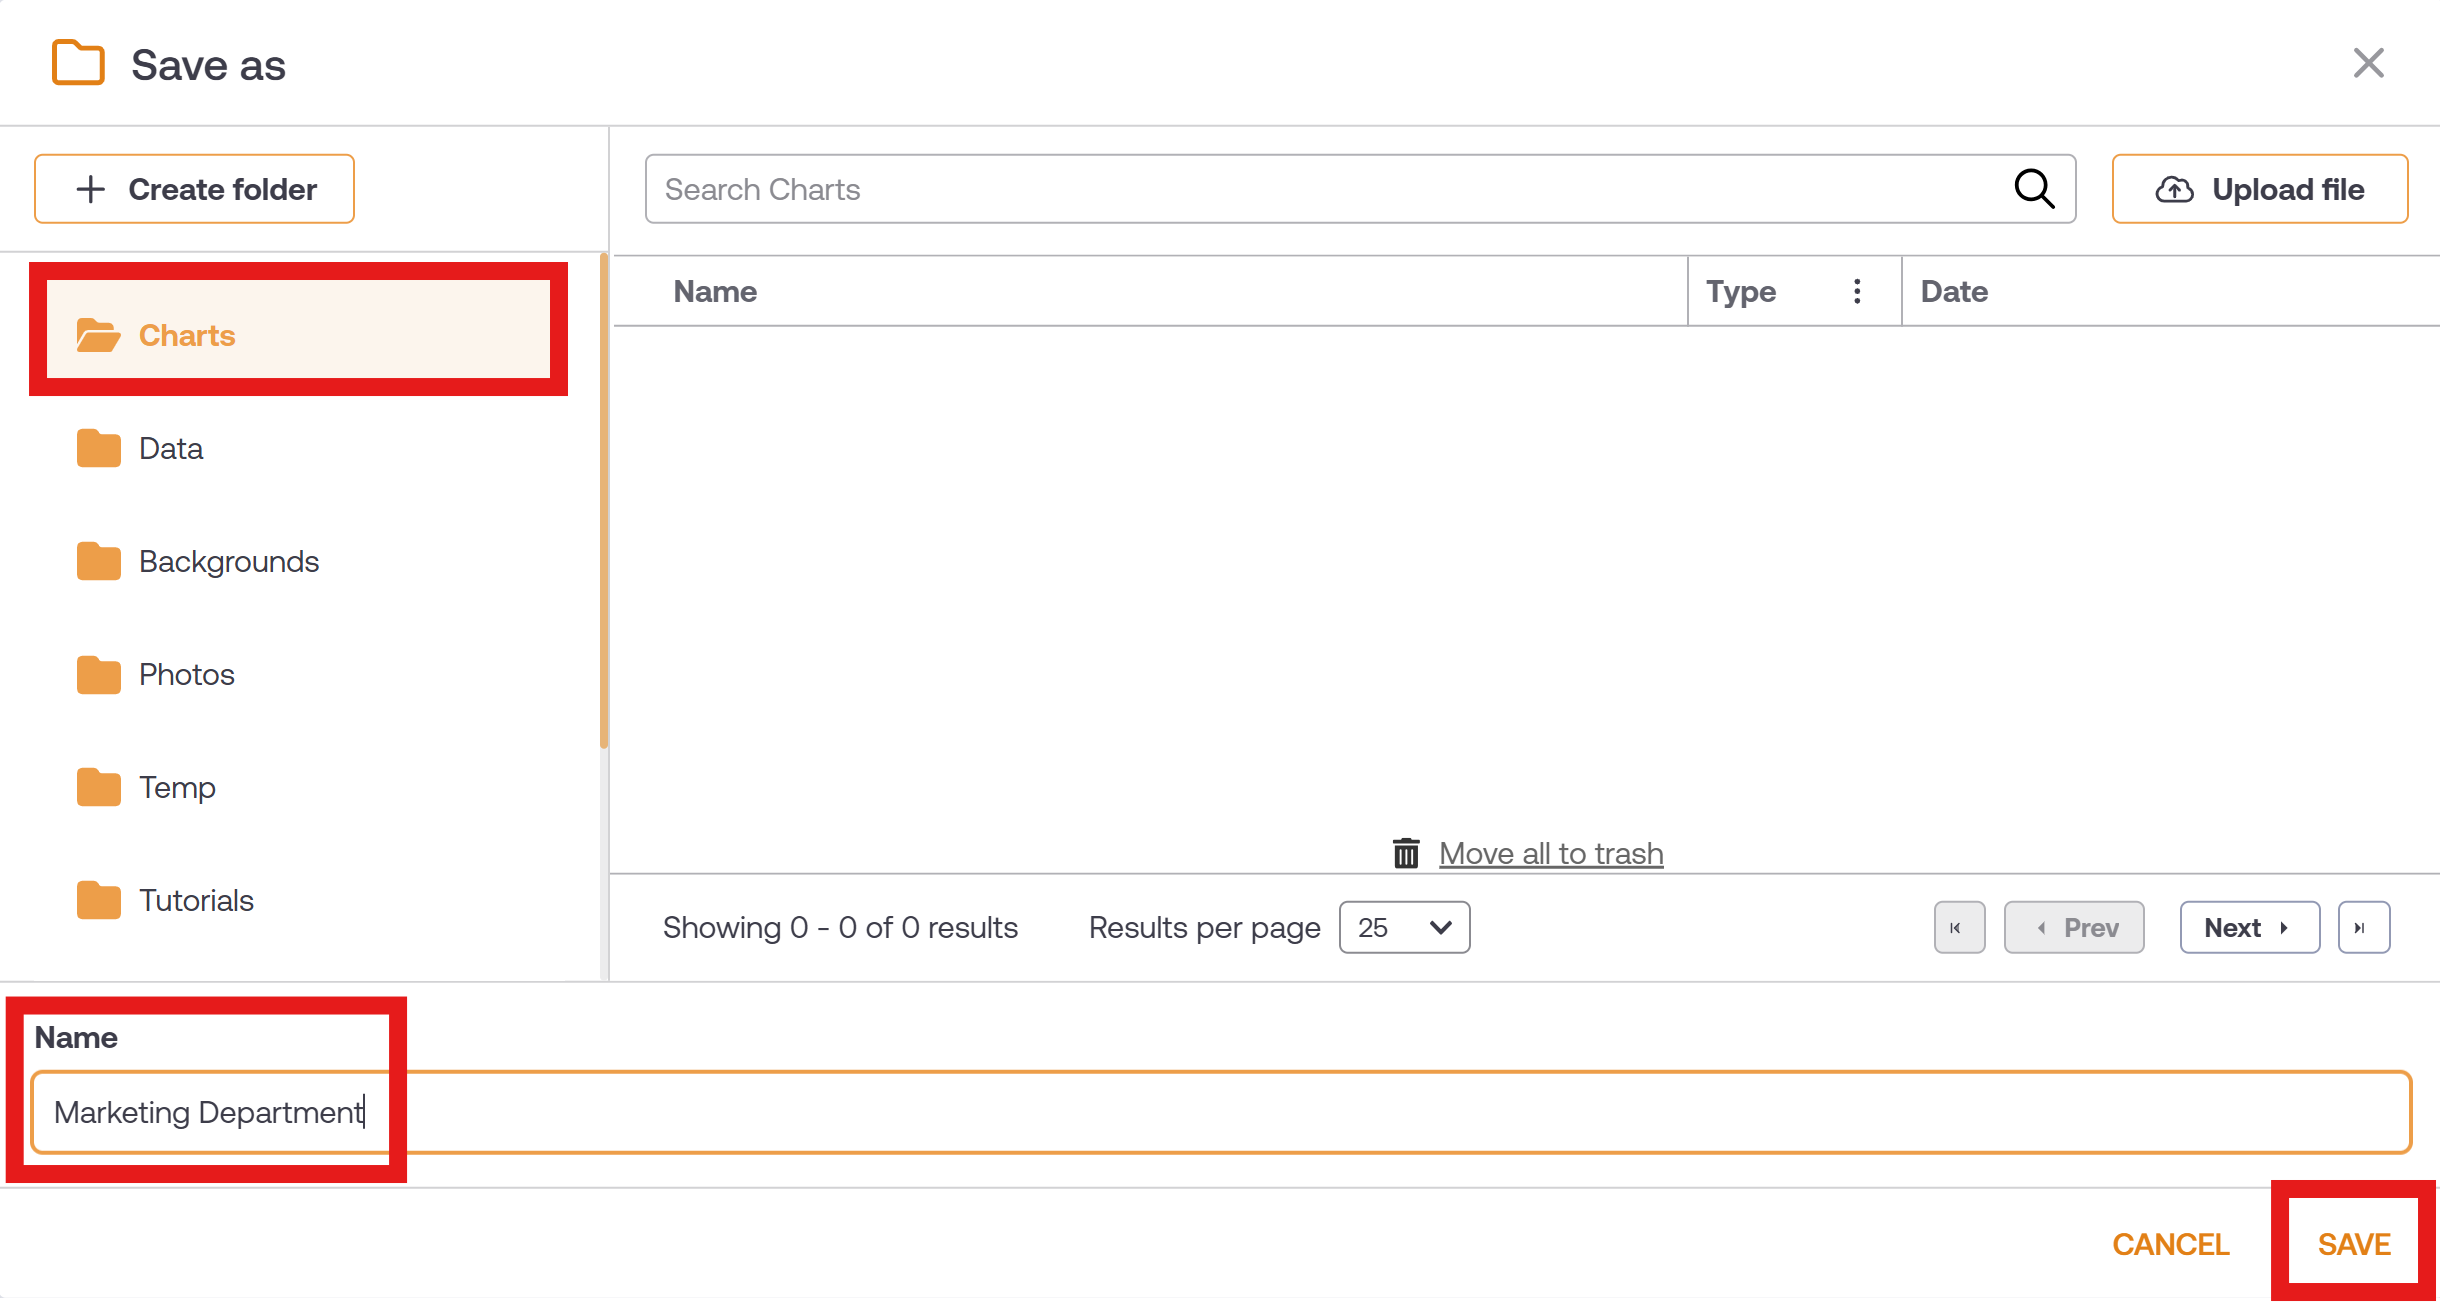
Task: Go to the Next page of results
Action: [x=2248, y=927]
